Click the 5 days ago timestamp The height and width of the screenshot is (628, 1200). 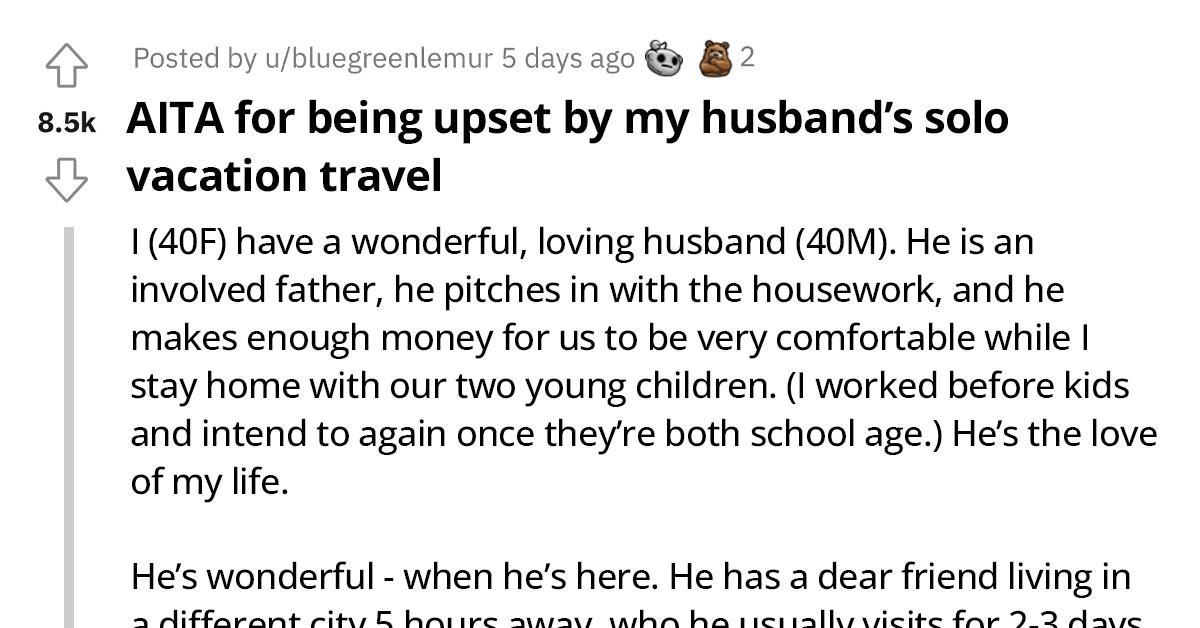point(540,59)
